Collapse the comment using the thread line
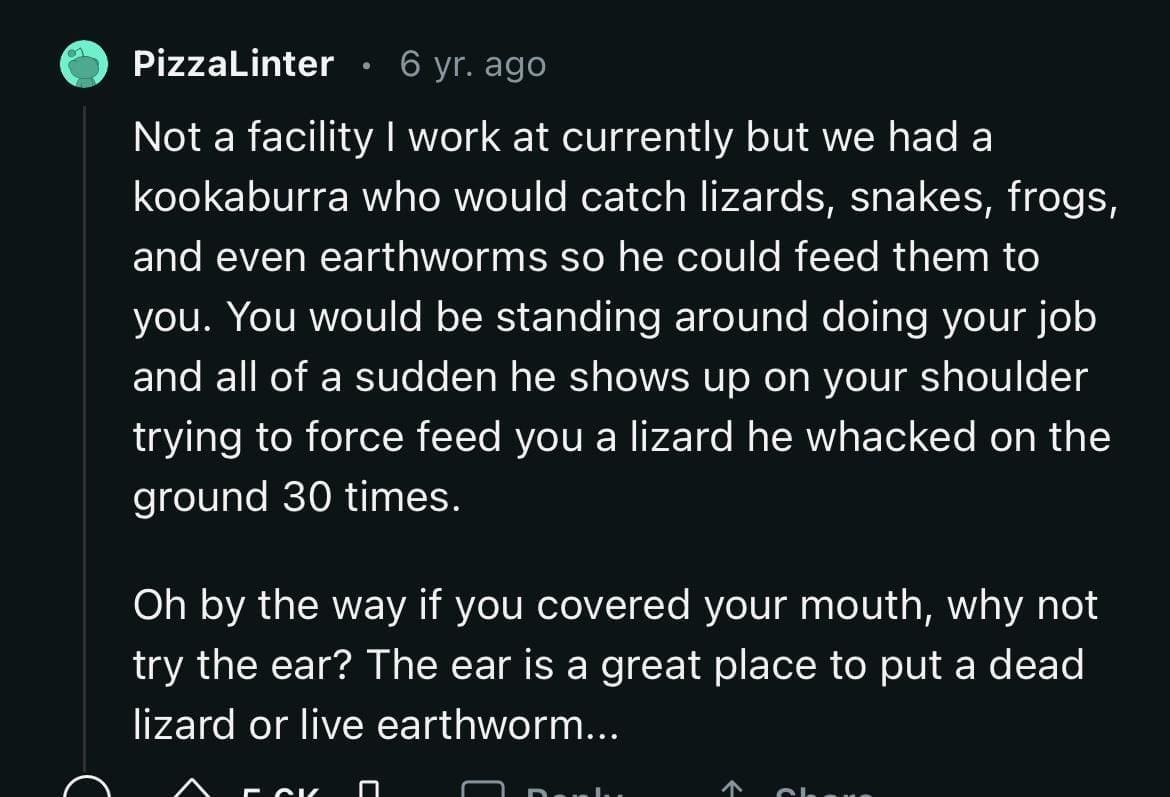1170x797 pixels. (x=85, y=430)
